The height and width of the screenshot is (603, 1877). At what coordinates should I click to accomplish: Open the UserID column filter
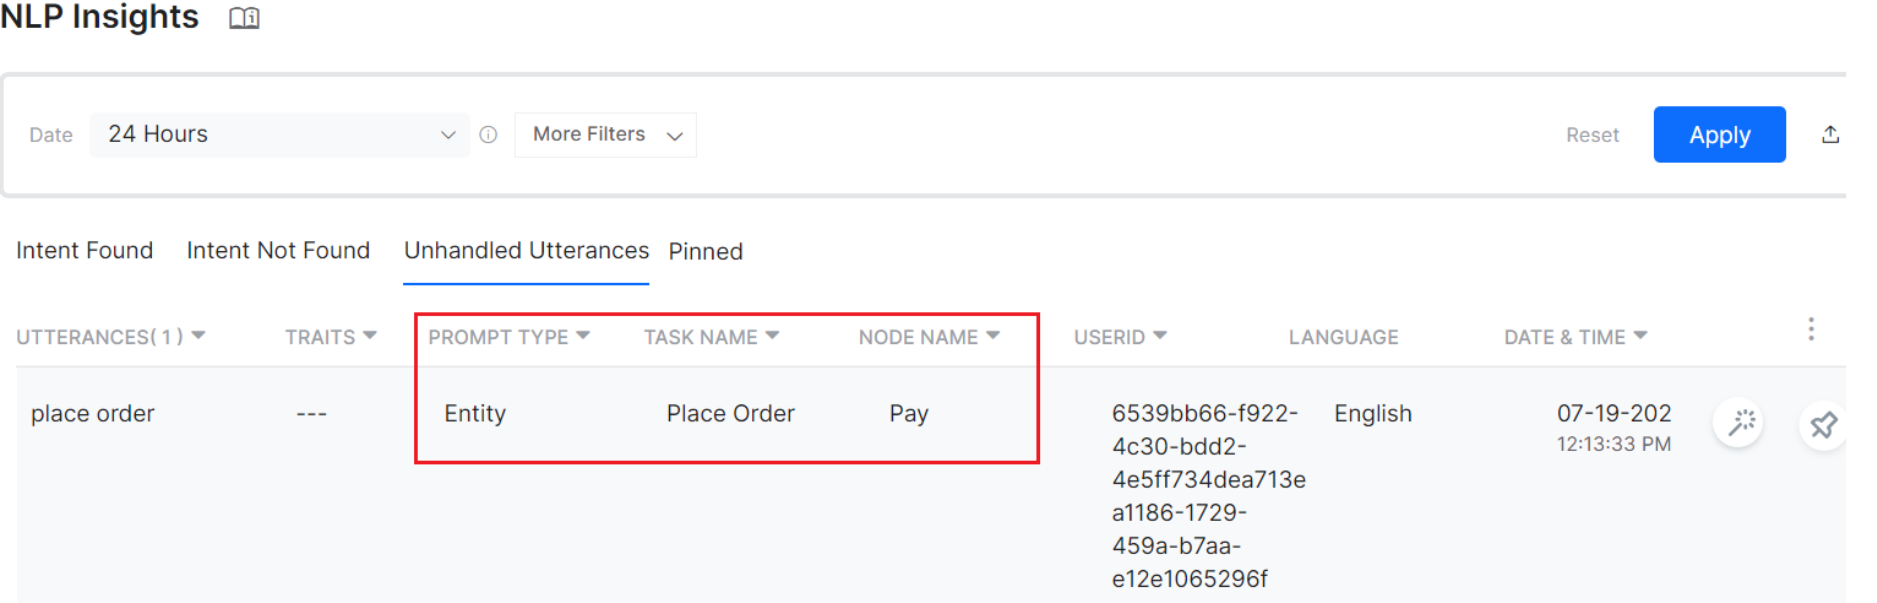coord(1160,336)
